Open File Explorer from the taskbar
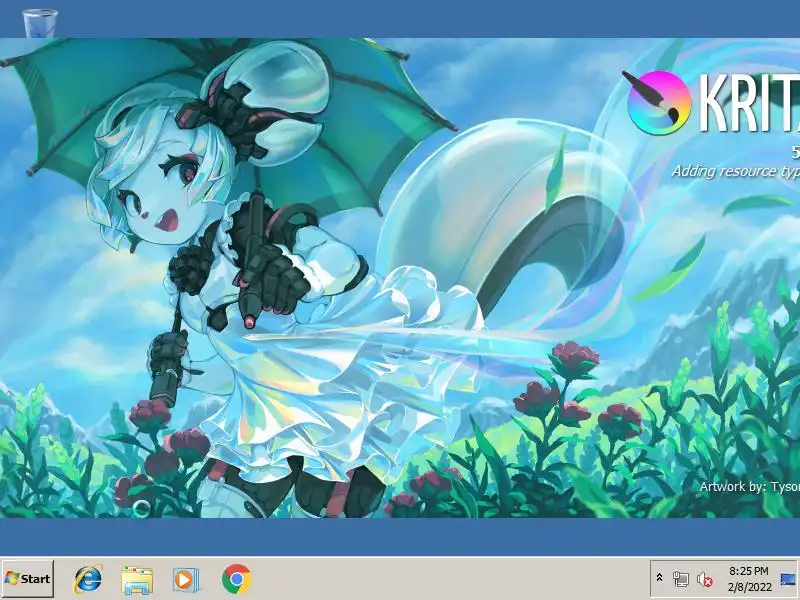Image resolution: width=800 pixels, height=600 pixels. tap(137, 580)
